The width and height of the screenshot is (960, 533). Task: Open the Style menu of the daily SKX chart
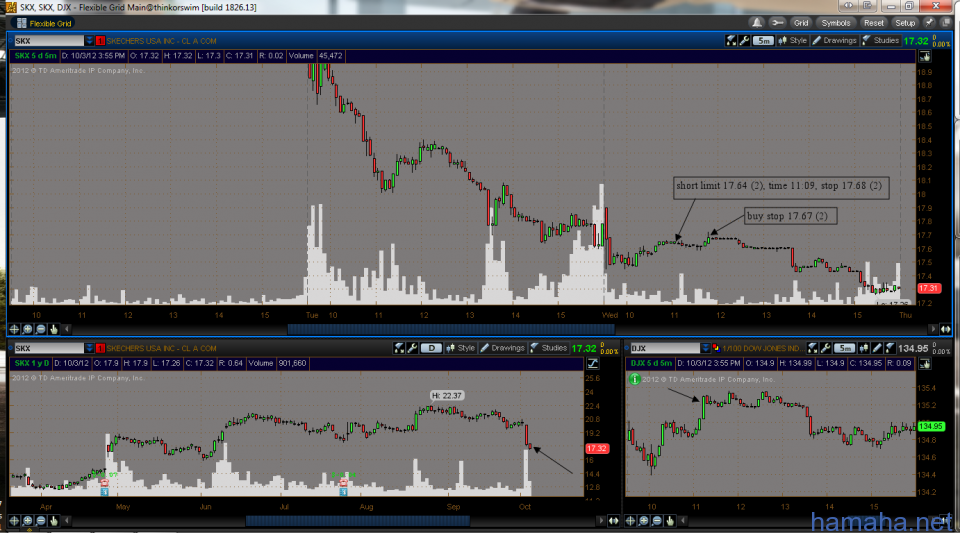click(x=460, y=348)
